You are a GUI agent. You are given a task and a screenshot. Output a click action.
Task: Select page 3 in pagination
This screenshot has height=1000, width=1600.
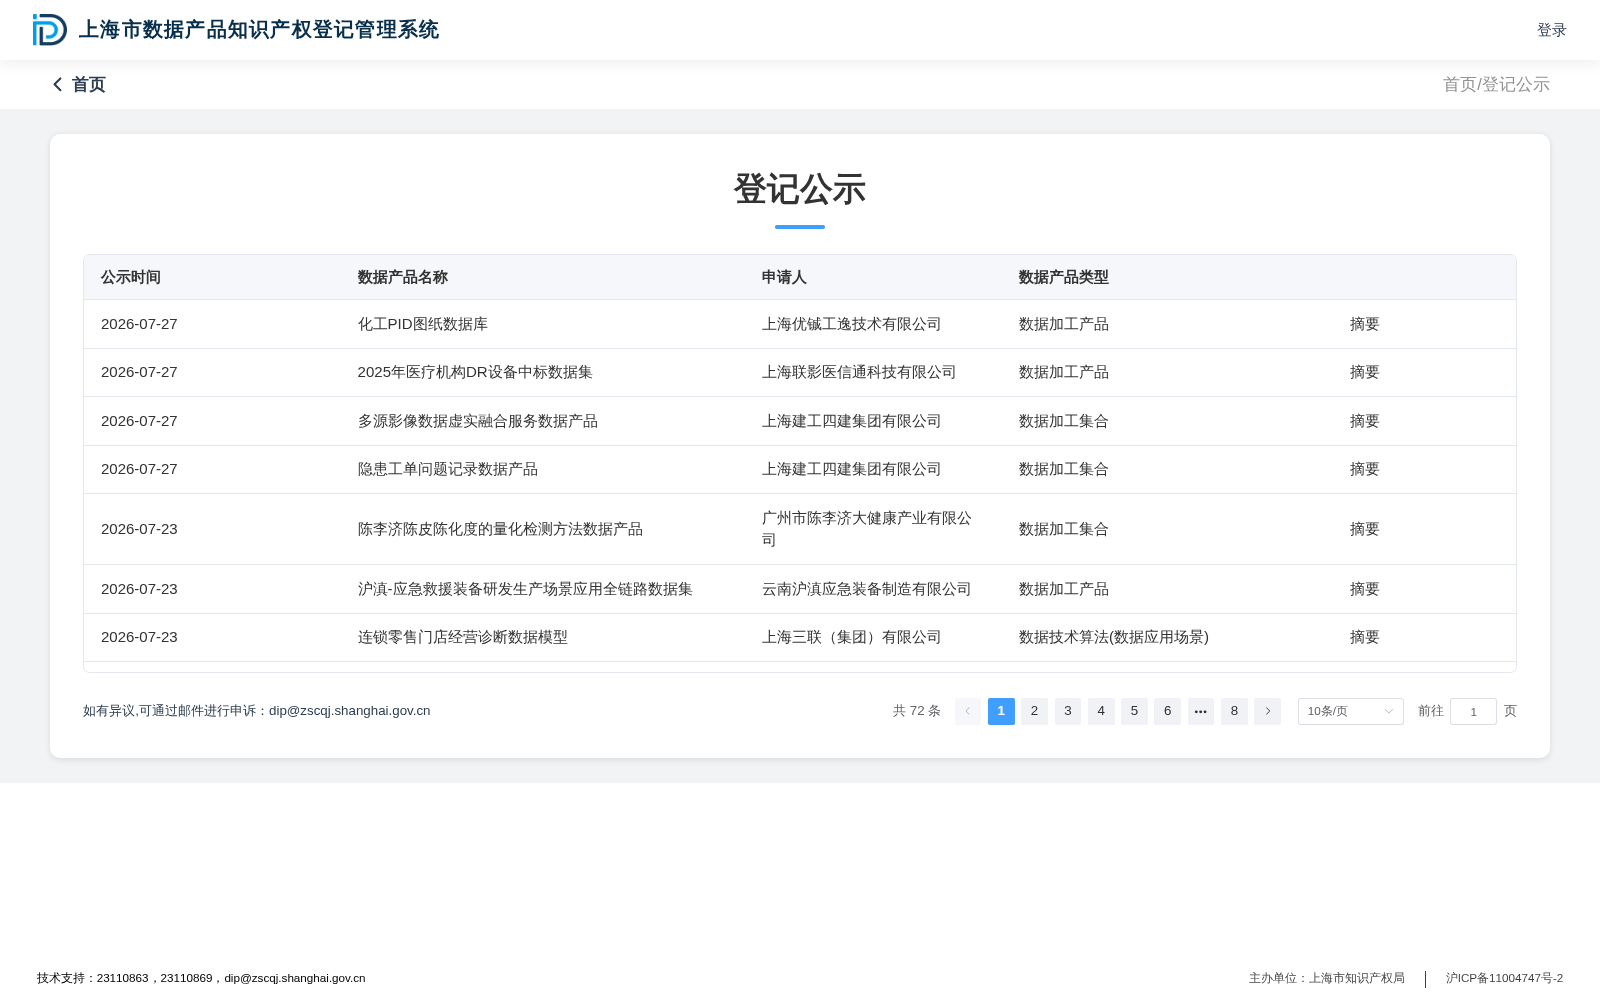(1068, 711)
